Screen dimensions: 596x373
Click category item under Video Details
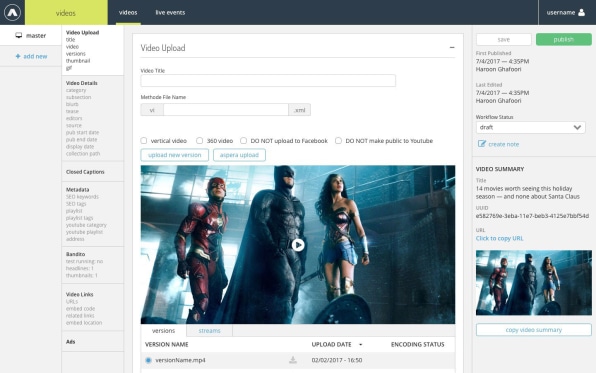76,90
